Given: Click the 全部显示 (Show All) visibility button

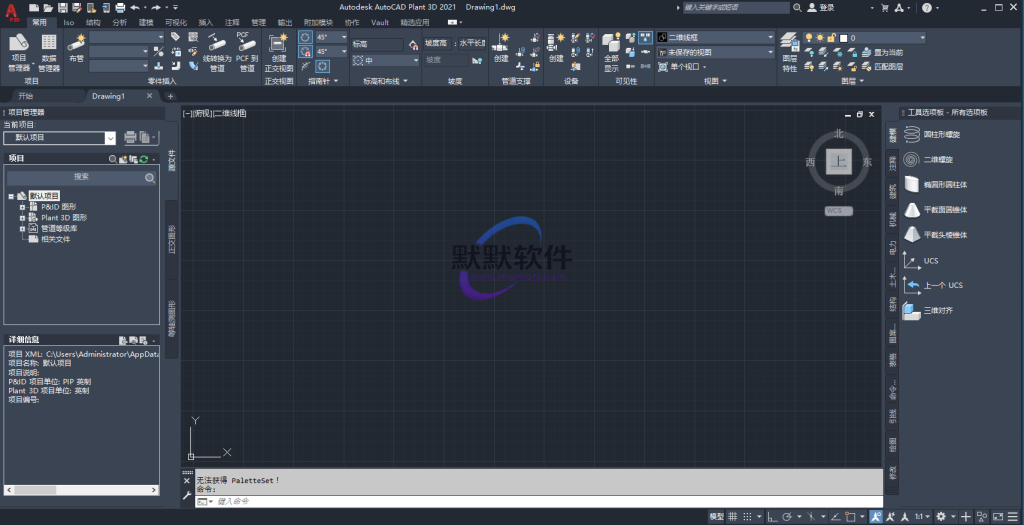Looking at the screenshot, I should (x=611, y=50).
